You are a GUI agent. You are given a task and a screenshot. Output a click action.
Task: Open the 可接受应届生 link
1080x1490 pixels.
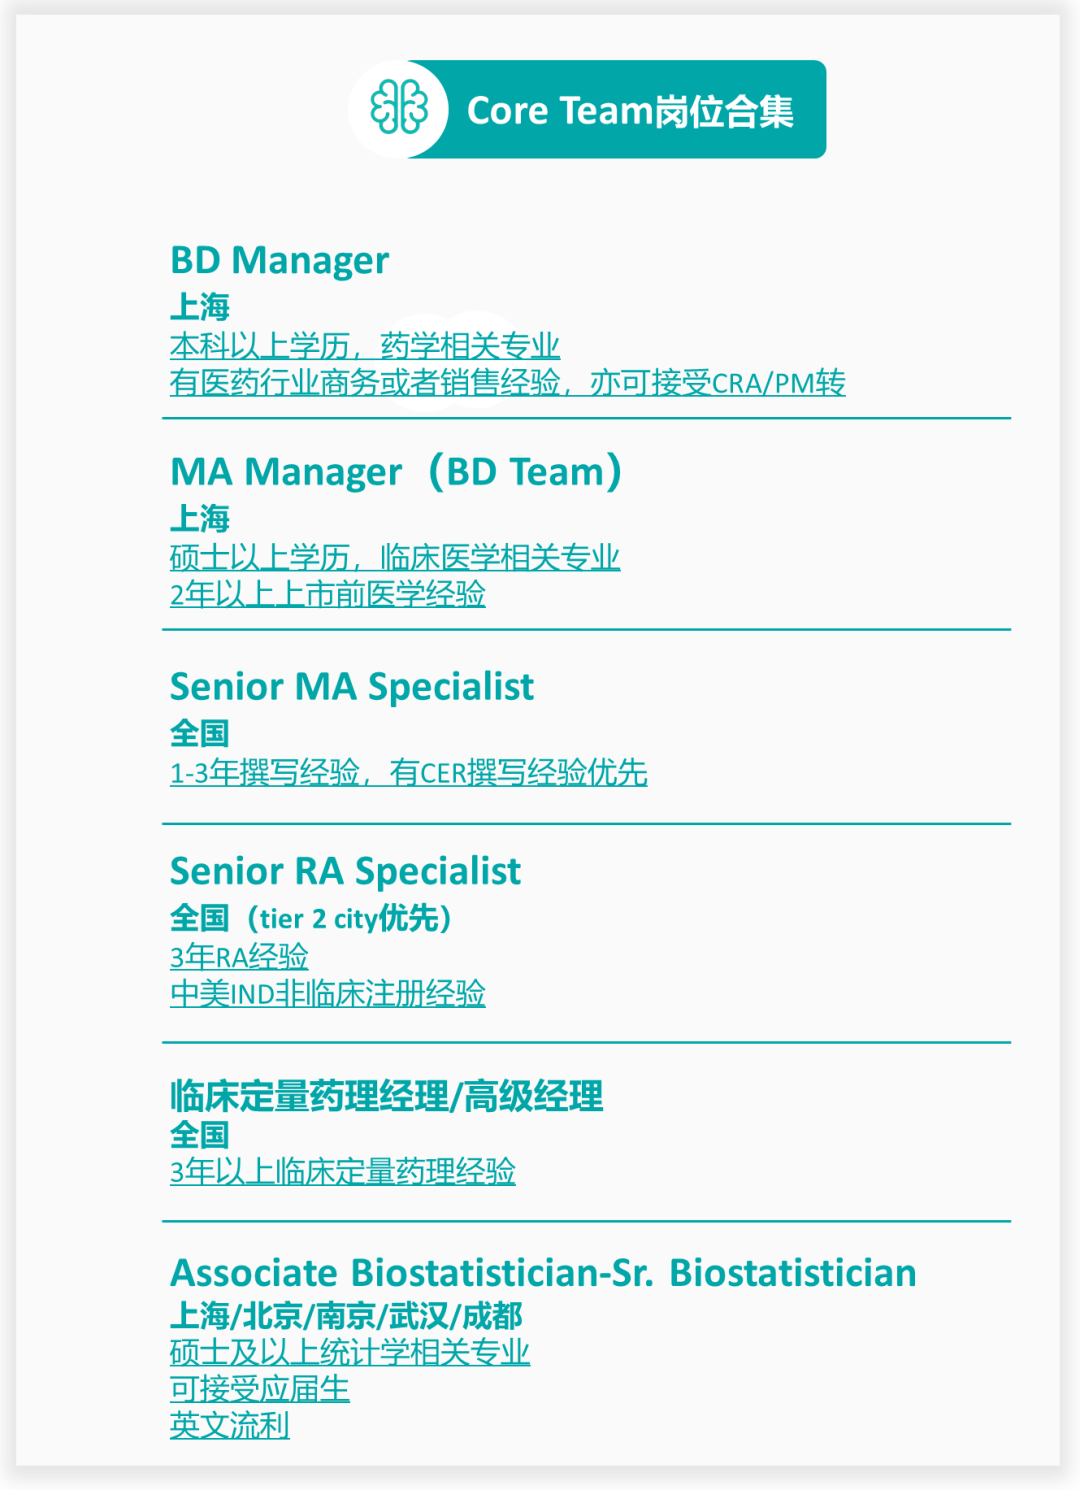coord(260,1388)
